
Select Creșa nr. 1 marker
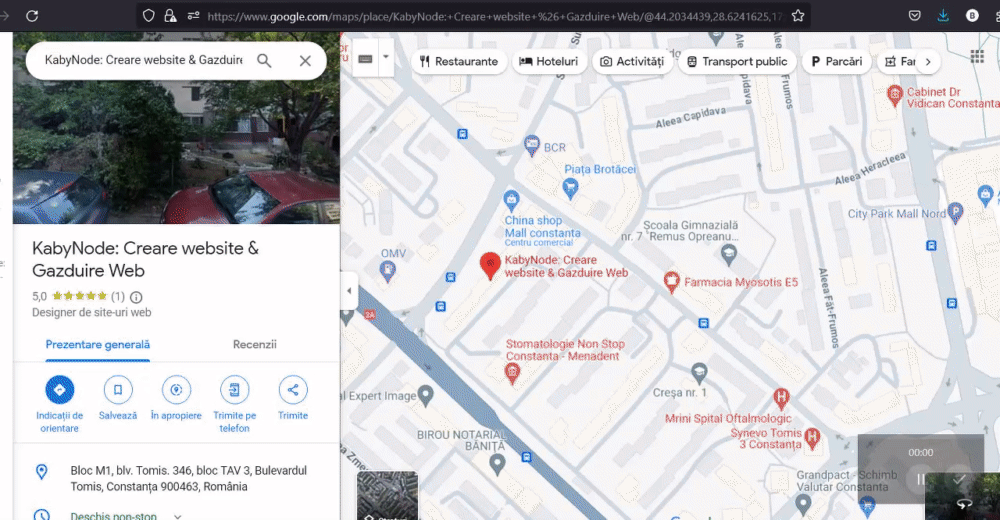click(699, 372)
